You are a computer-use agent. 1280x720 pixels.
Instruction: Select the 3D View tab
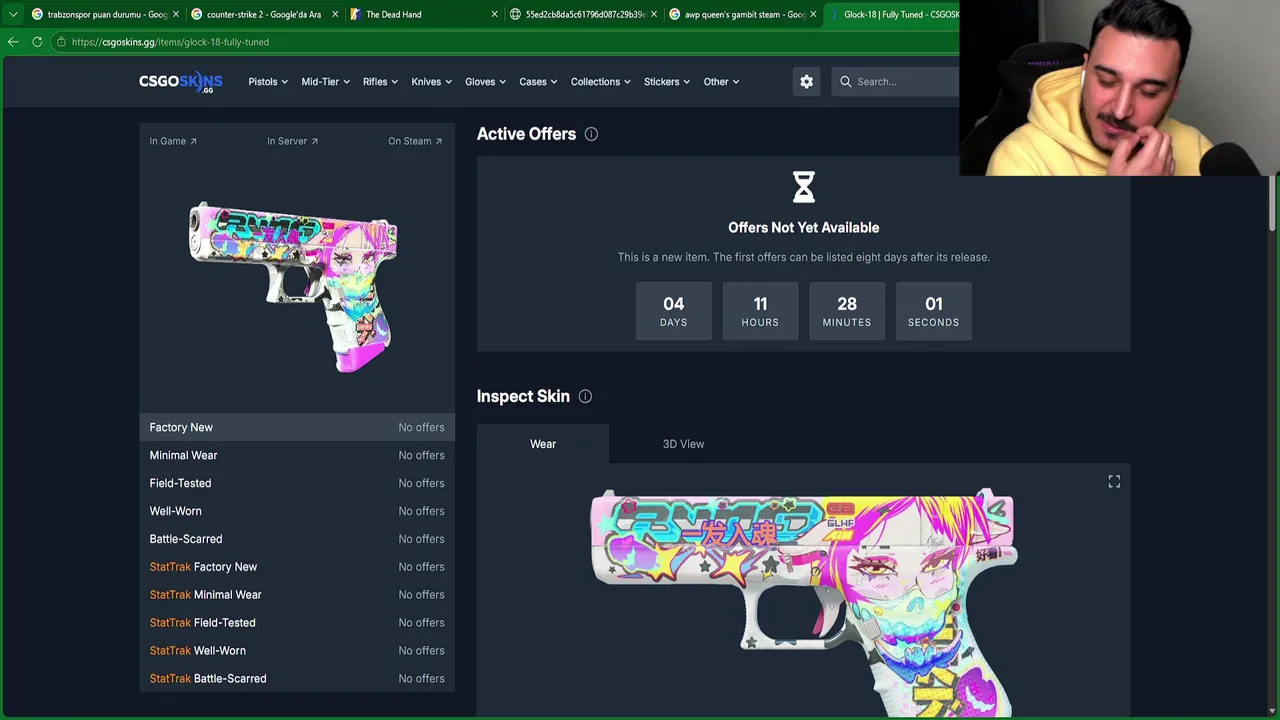[x=683, y=444]
